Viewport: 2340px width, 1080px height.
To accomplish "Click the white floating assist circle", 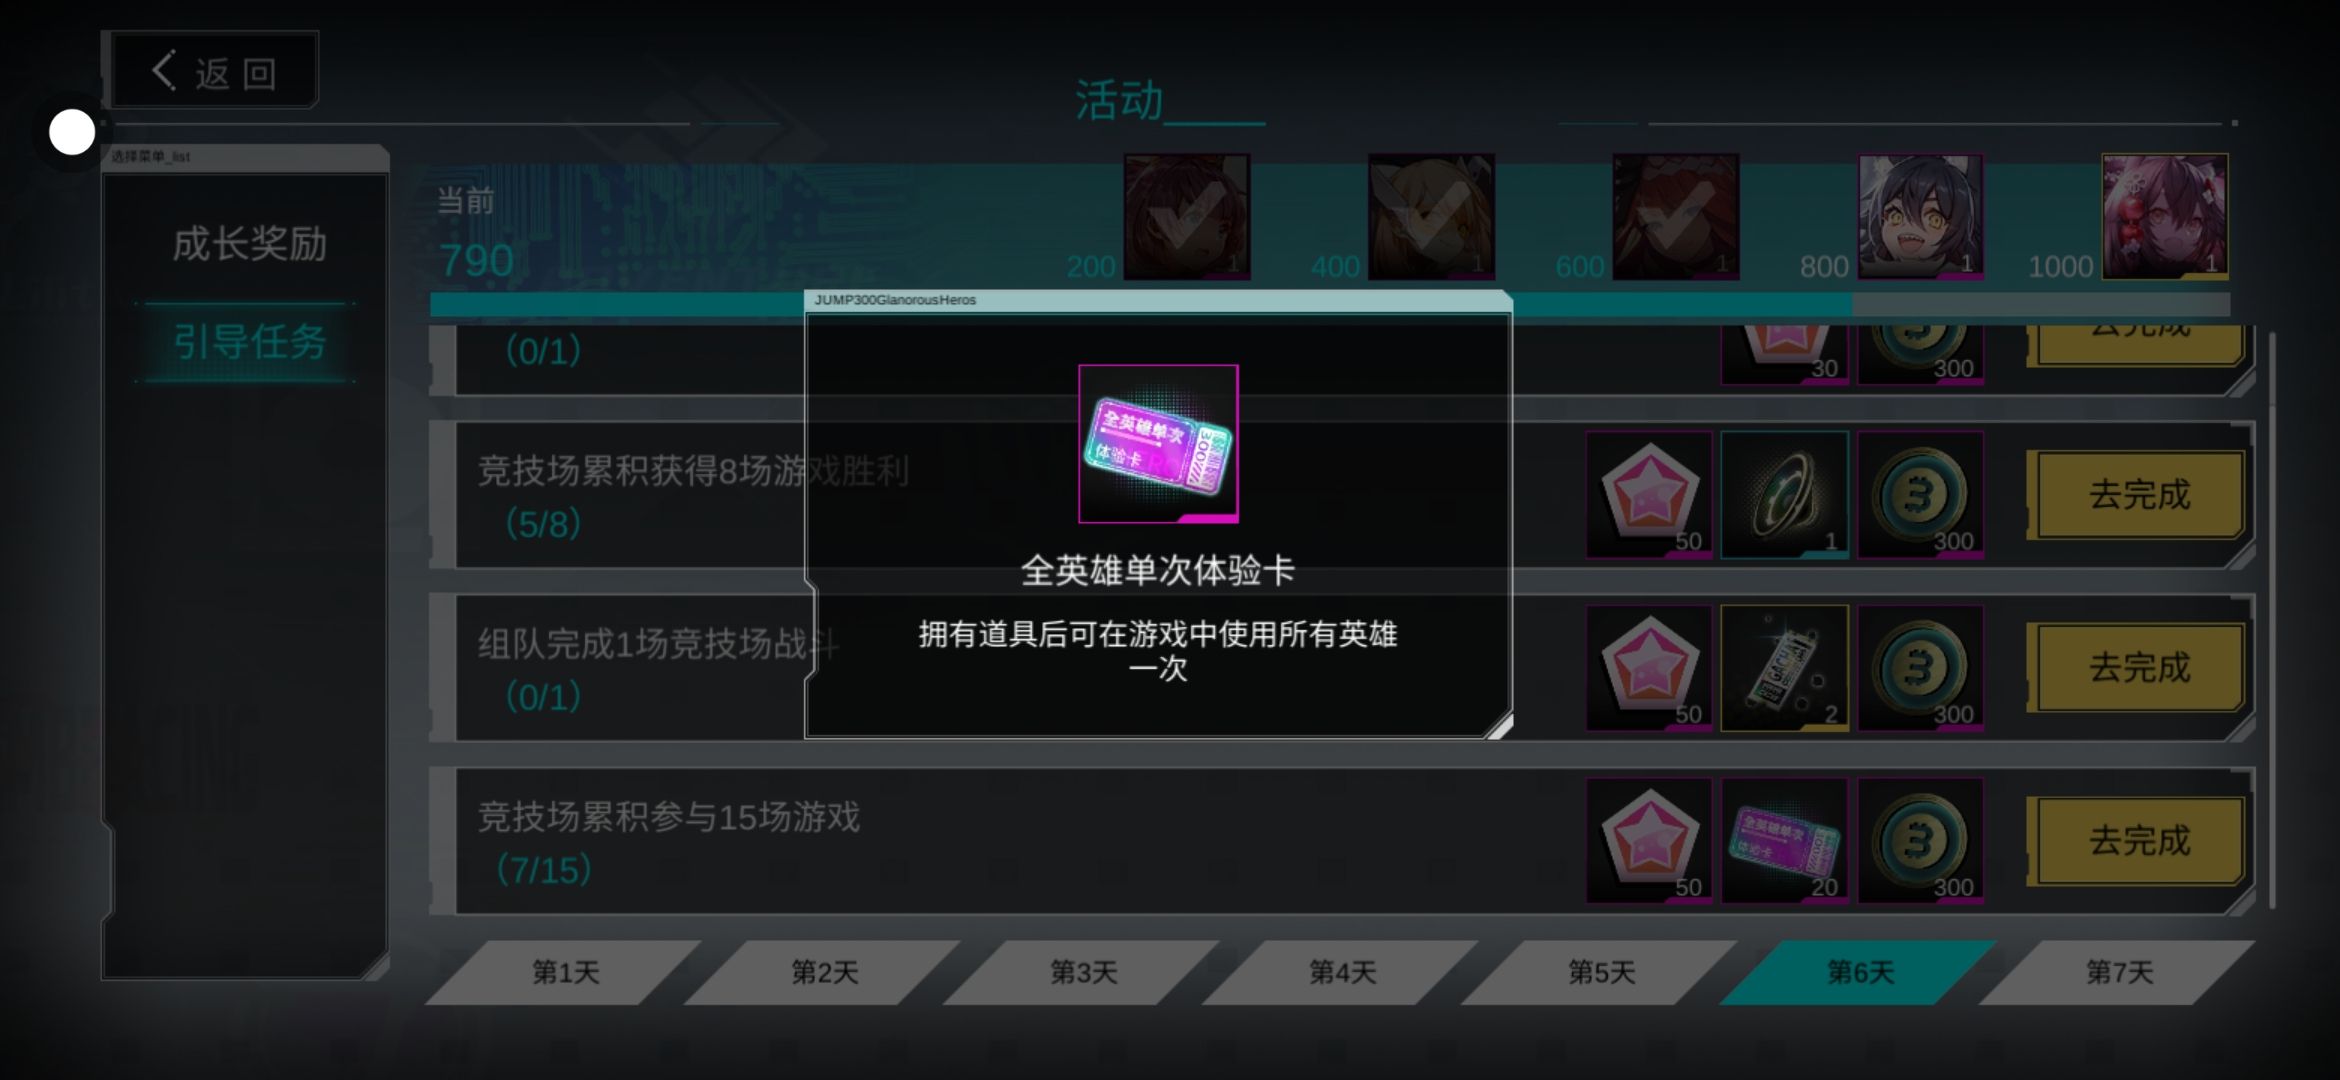I will (72, 132).
